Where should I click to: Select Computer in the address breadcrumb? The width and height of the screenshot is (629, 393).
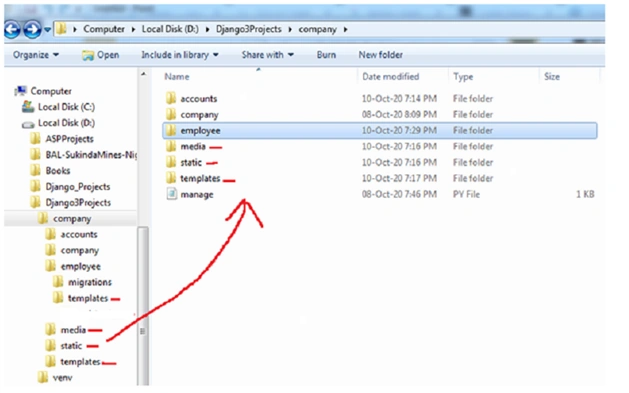(x=104, y=29)
